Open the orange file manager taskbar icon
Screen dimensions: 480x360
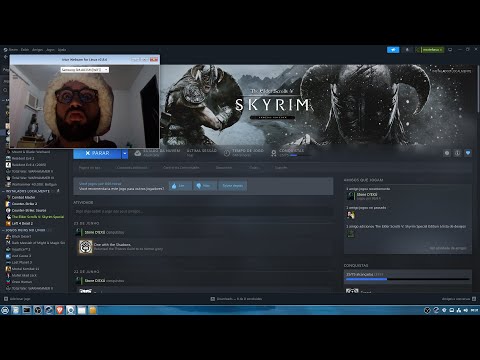[93, 310]
